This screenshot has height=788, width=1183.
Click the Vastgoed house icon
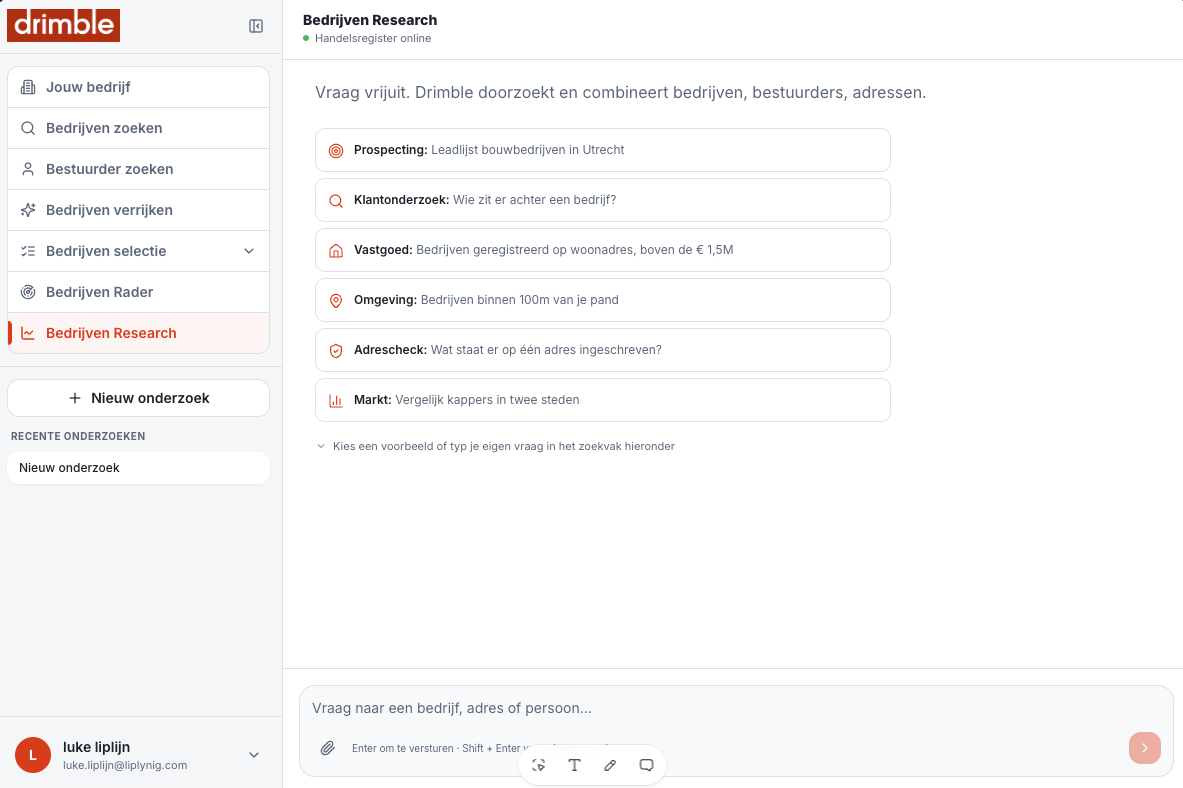click(336, 251)
